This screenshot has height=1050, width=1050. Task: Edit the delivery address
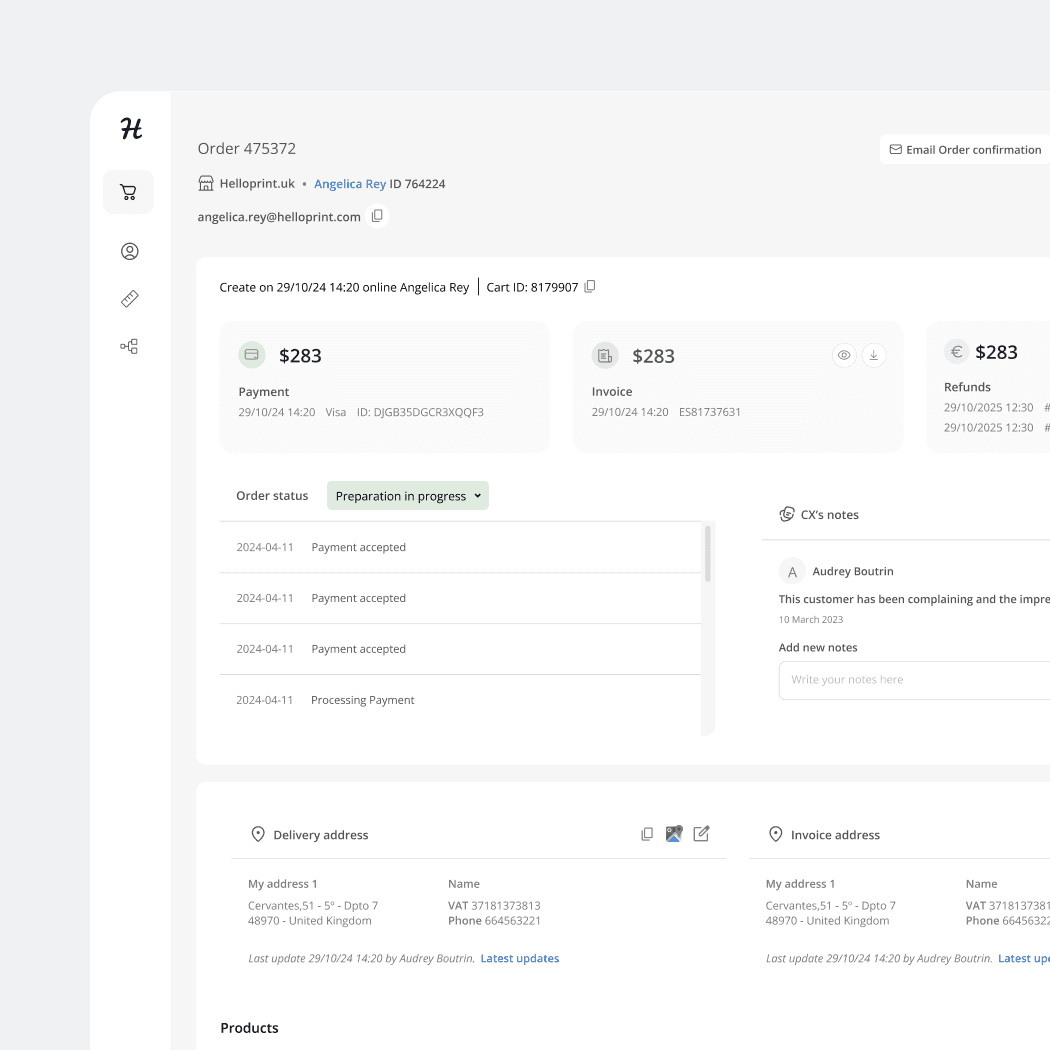pyautogui.click(x=701, y=833)
